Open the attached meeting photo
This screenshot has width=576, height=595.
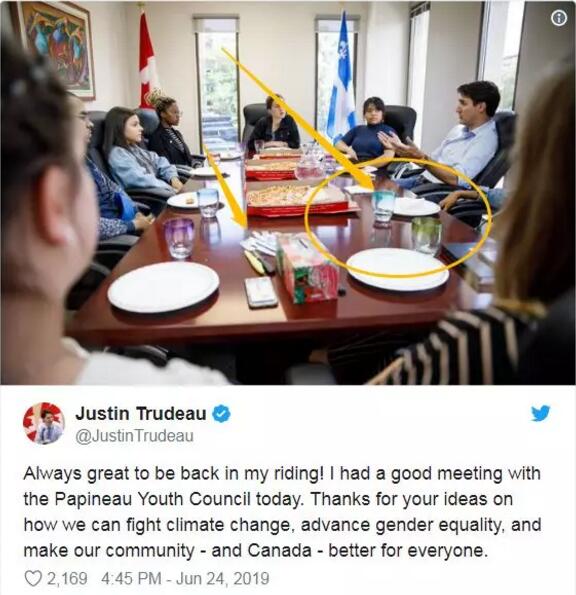coord(288,193)
